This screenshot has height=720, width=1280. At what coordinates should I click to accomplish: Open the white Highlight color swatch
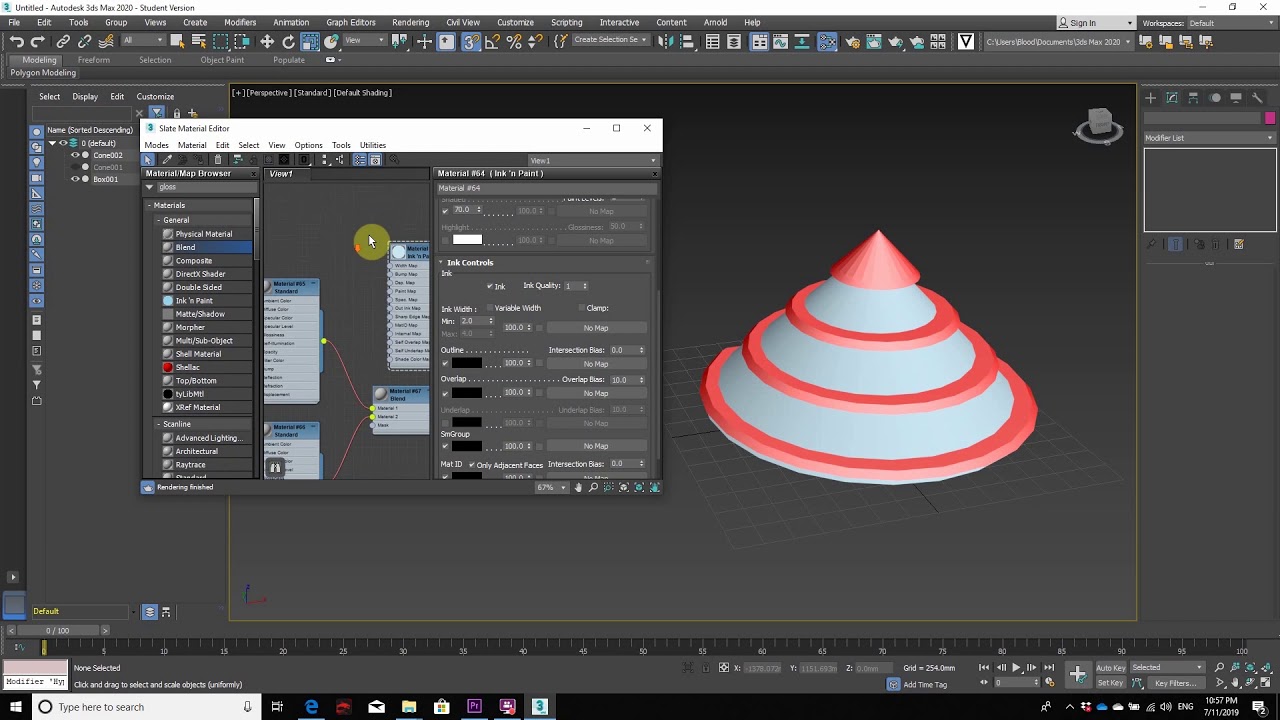click(x=467, y=240)
